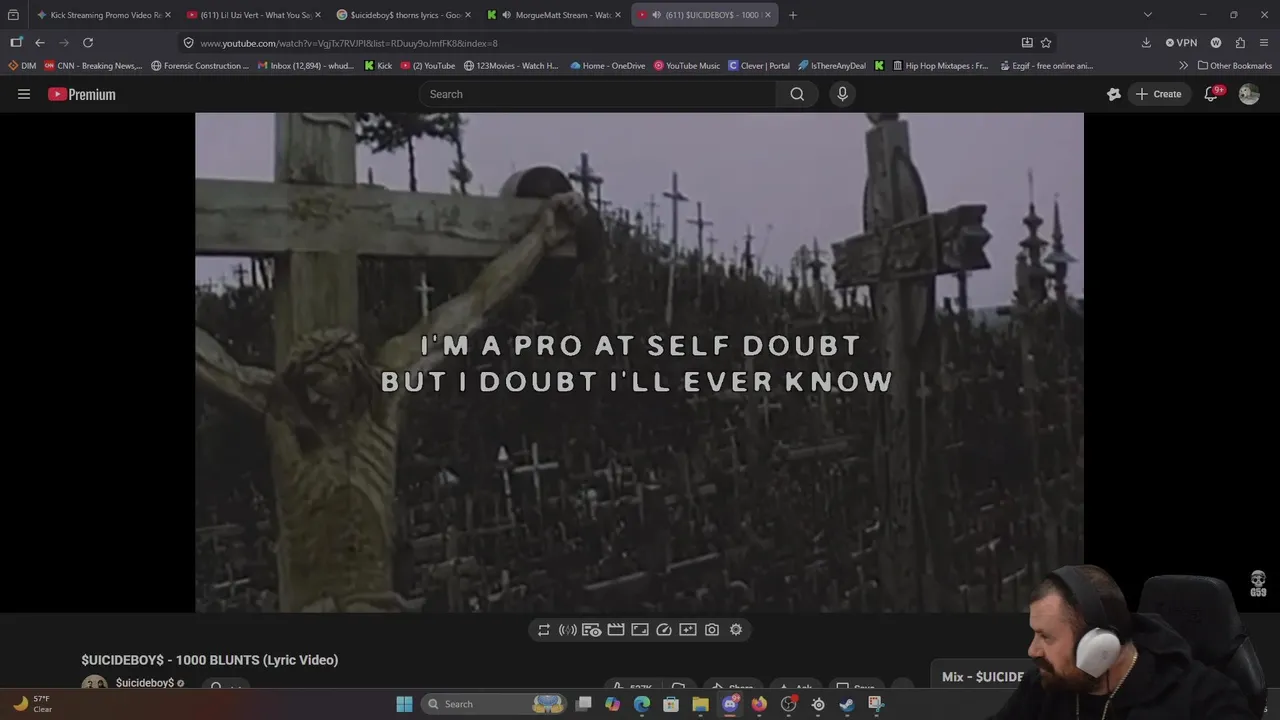Open the account avatar menu
Viewport: 1280px width, 720px height.
coord(1249,94)
